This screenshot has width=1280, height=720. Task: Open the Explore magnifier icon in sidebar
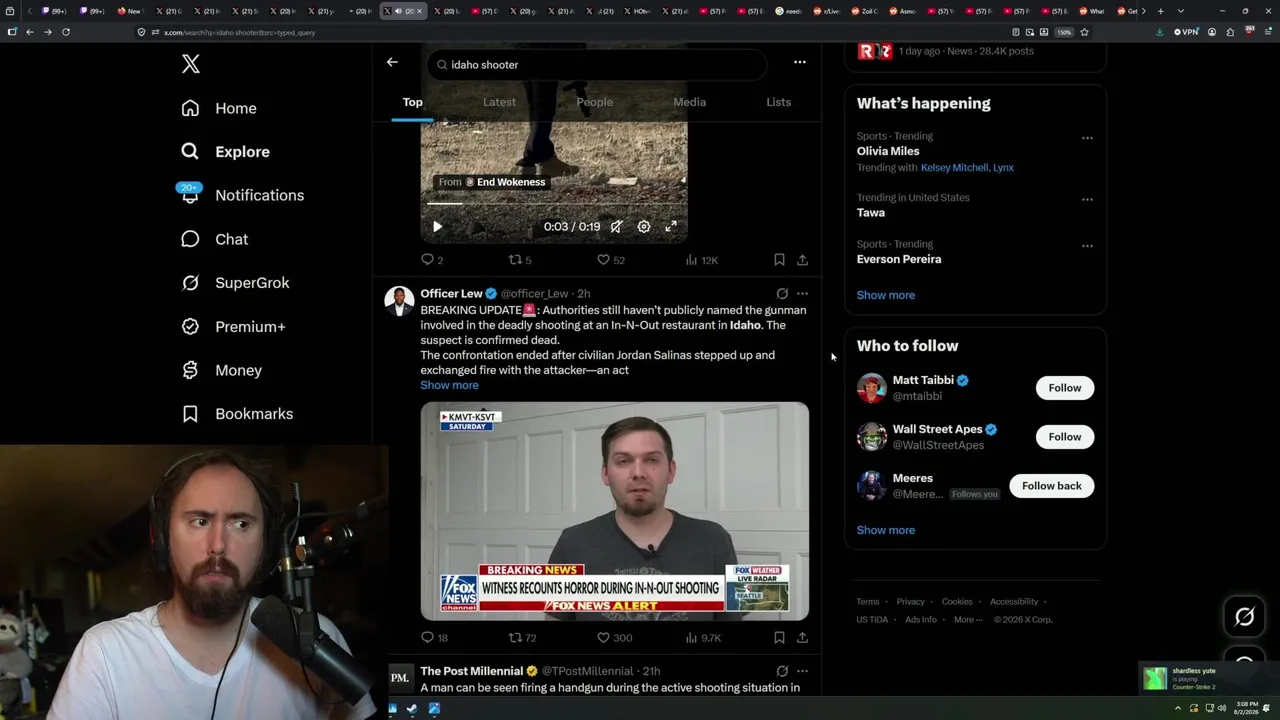point(190,151)
